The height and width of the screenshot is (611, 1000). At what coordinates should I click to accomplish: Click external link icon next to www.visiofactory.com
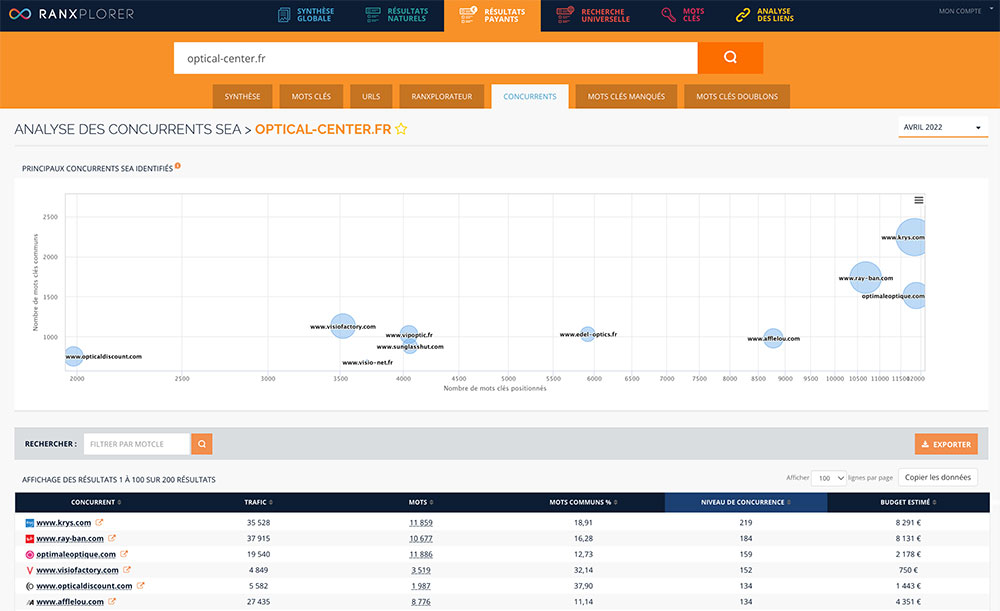click(126, 570)
